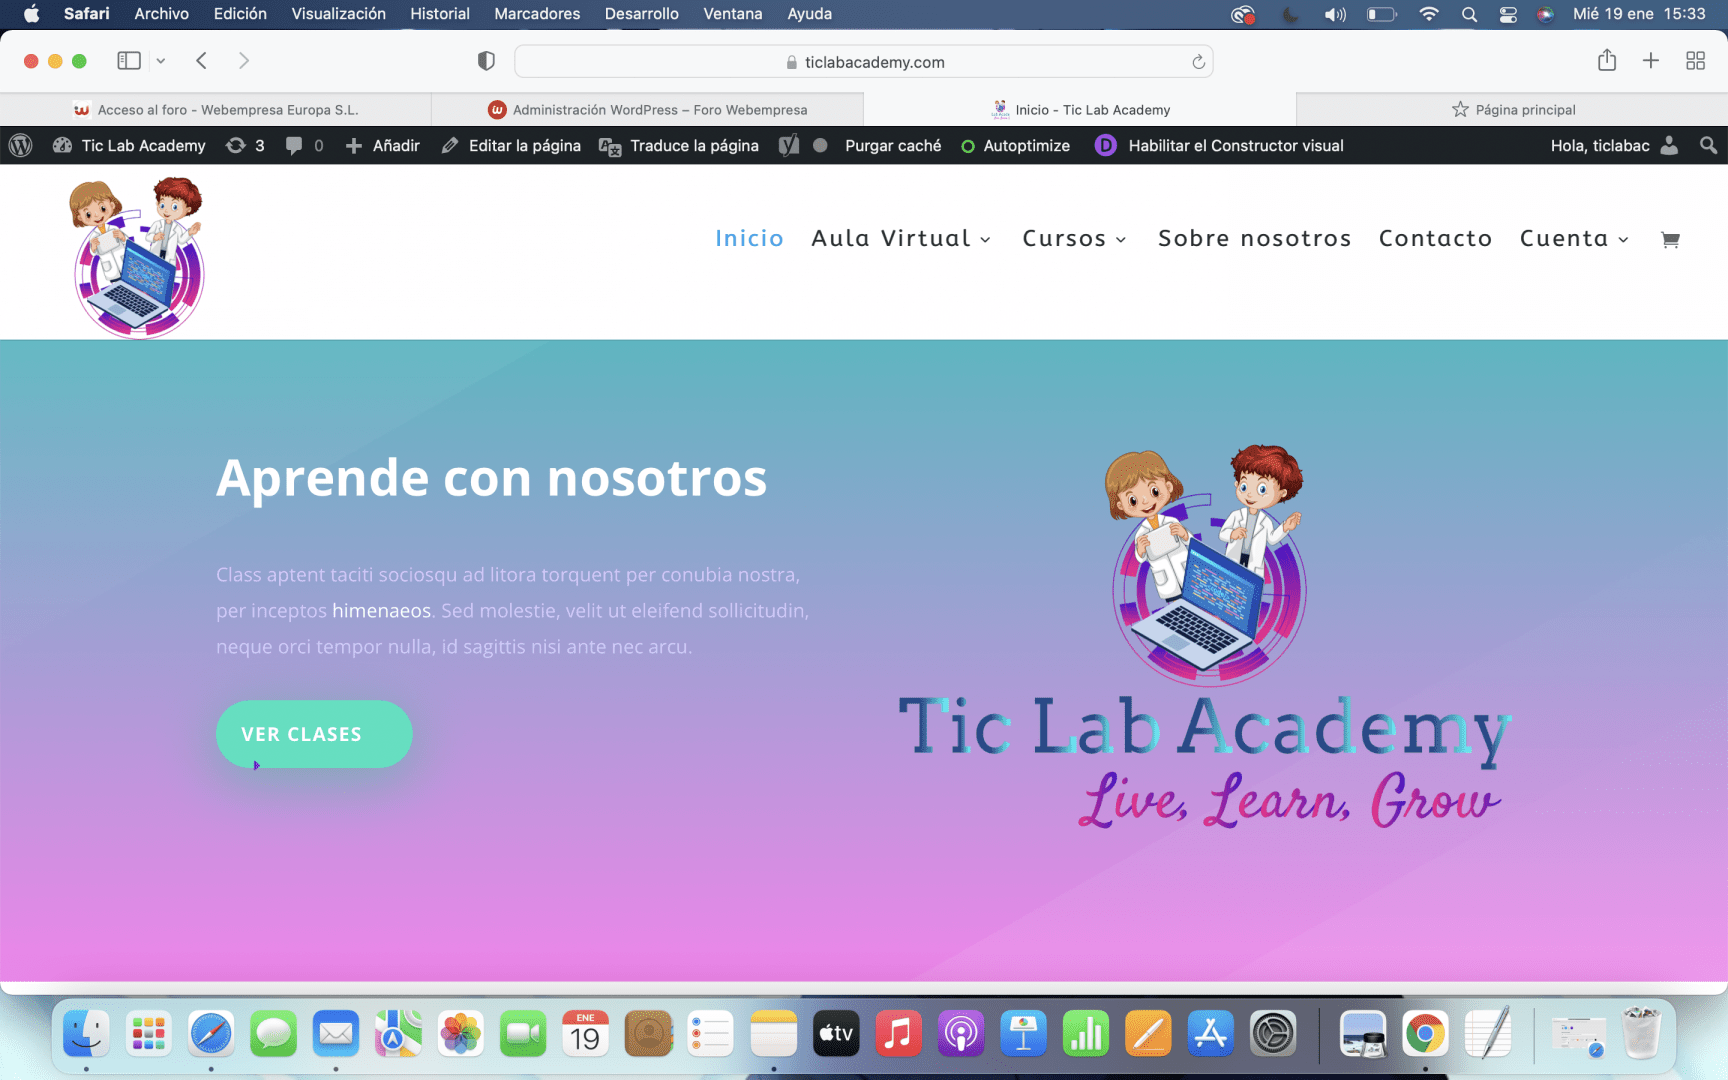Open Music app from the Dock
Viewport: 1728px width, 1080px height.
click(x=898, y=1034)
